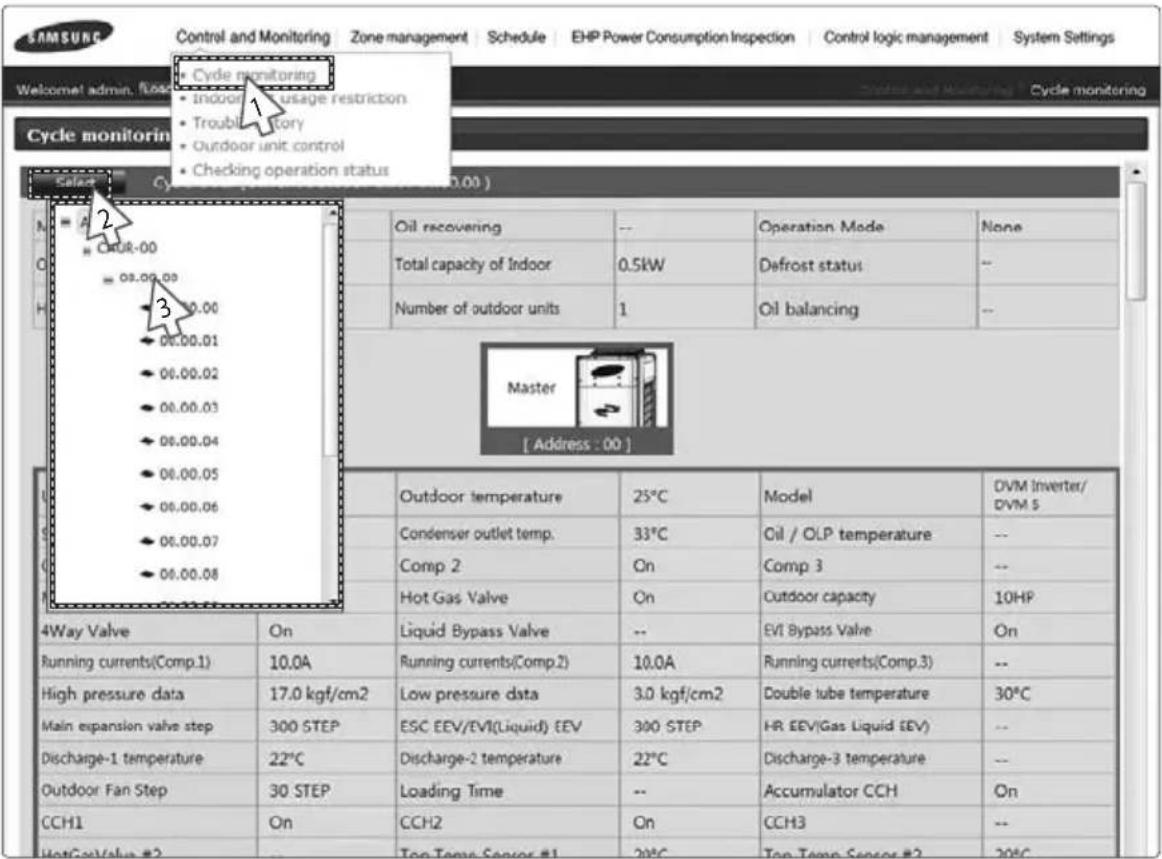Click the Cycle monitoring page heading
The width and height of the screenshot is (1162, 859).
click(x=98, y=136)
